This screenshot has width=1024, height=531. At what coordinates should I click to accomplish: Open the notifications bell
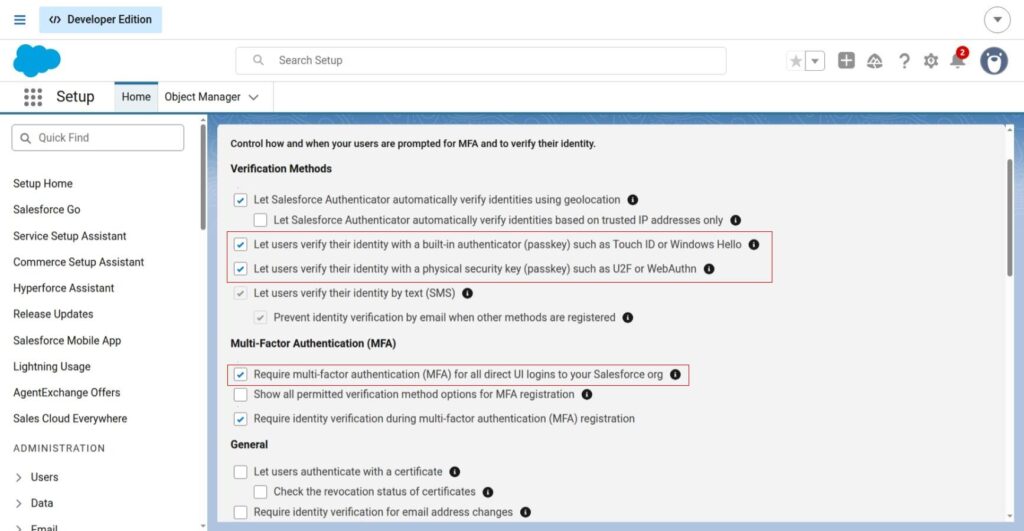coord(958,59)
